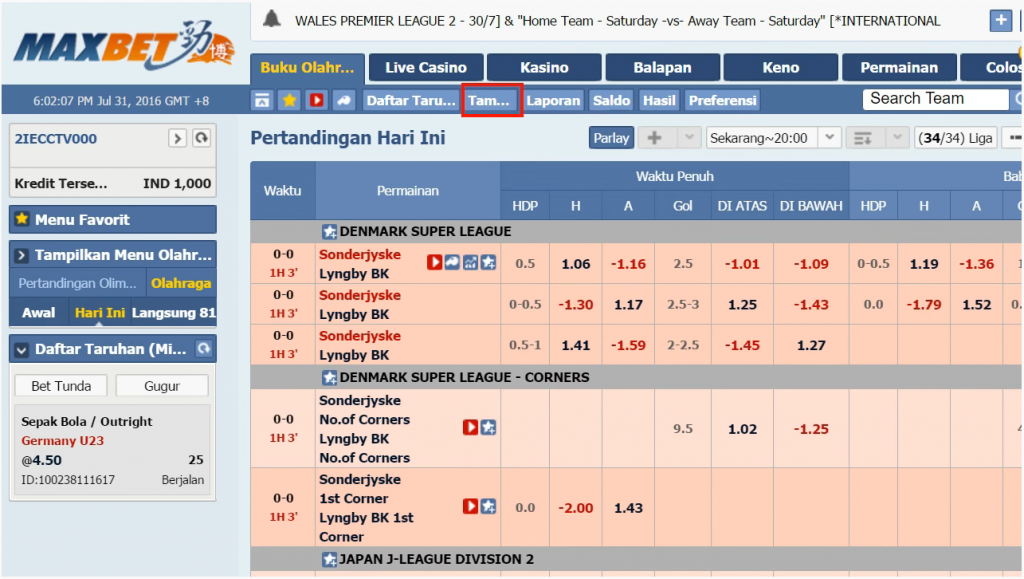Image resolution: width=1024 pixels, height=579 pixels.
Task: Add Denmark Super League - Corners to favorites
Action: pyautogui.click(x=329, y=378)
